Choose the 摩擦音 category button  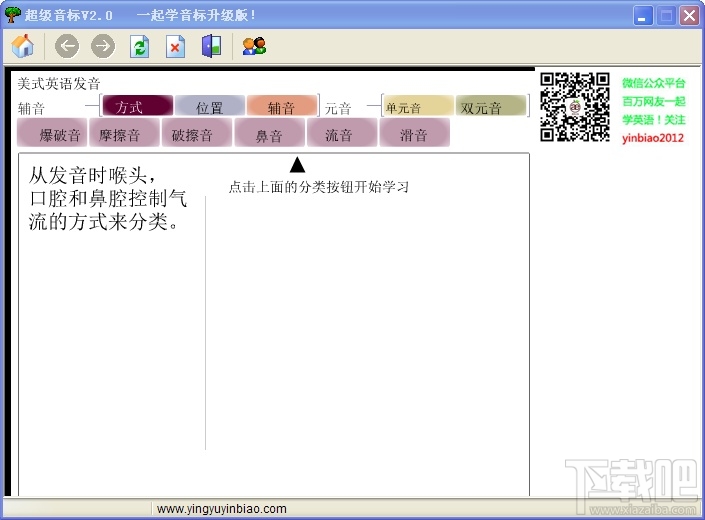pos(125,133)
